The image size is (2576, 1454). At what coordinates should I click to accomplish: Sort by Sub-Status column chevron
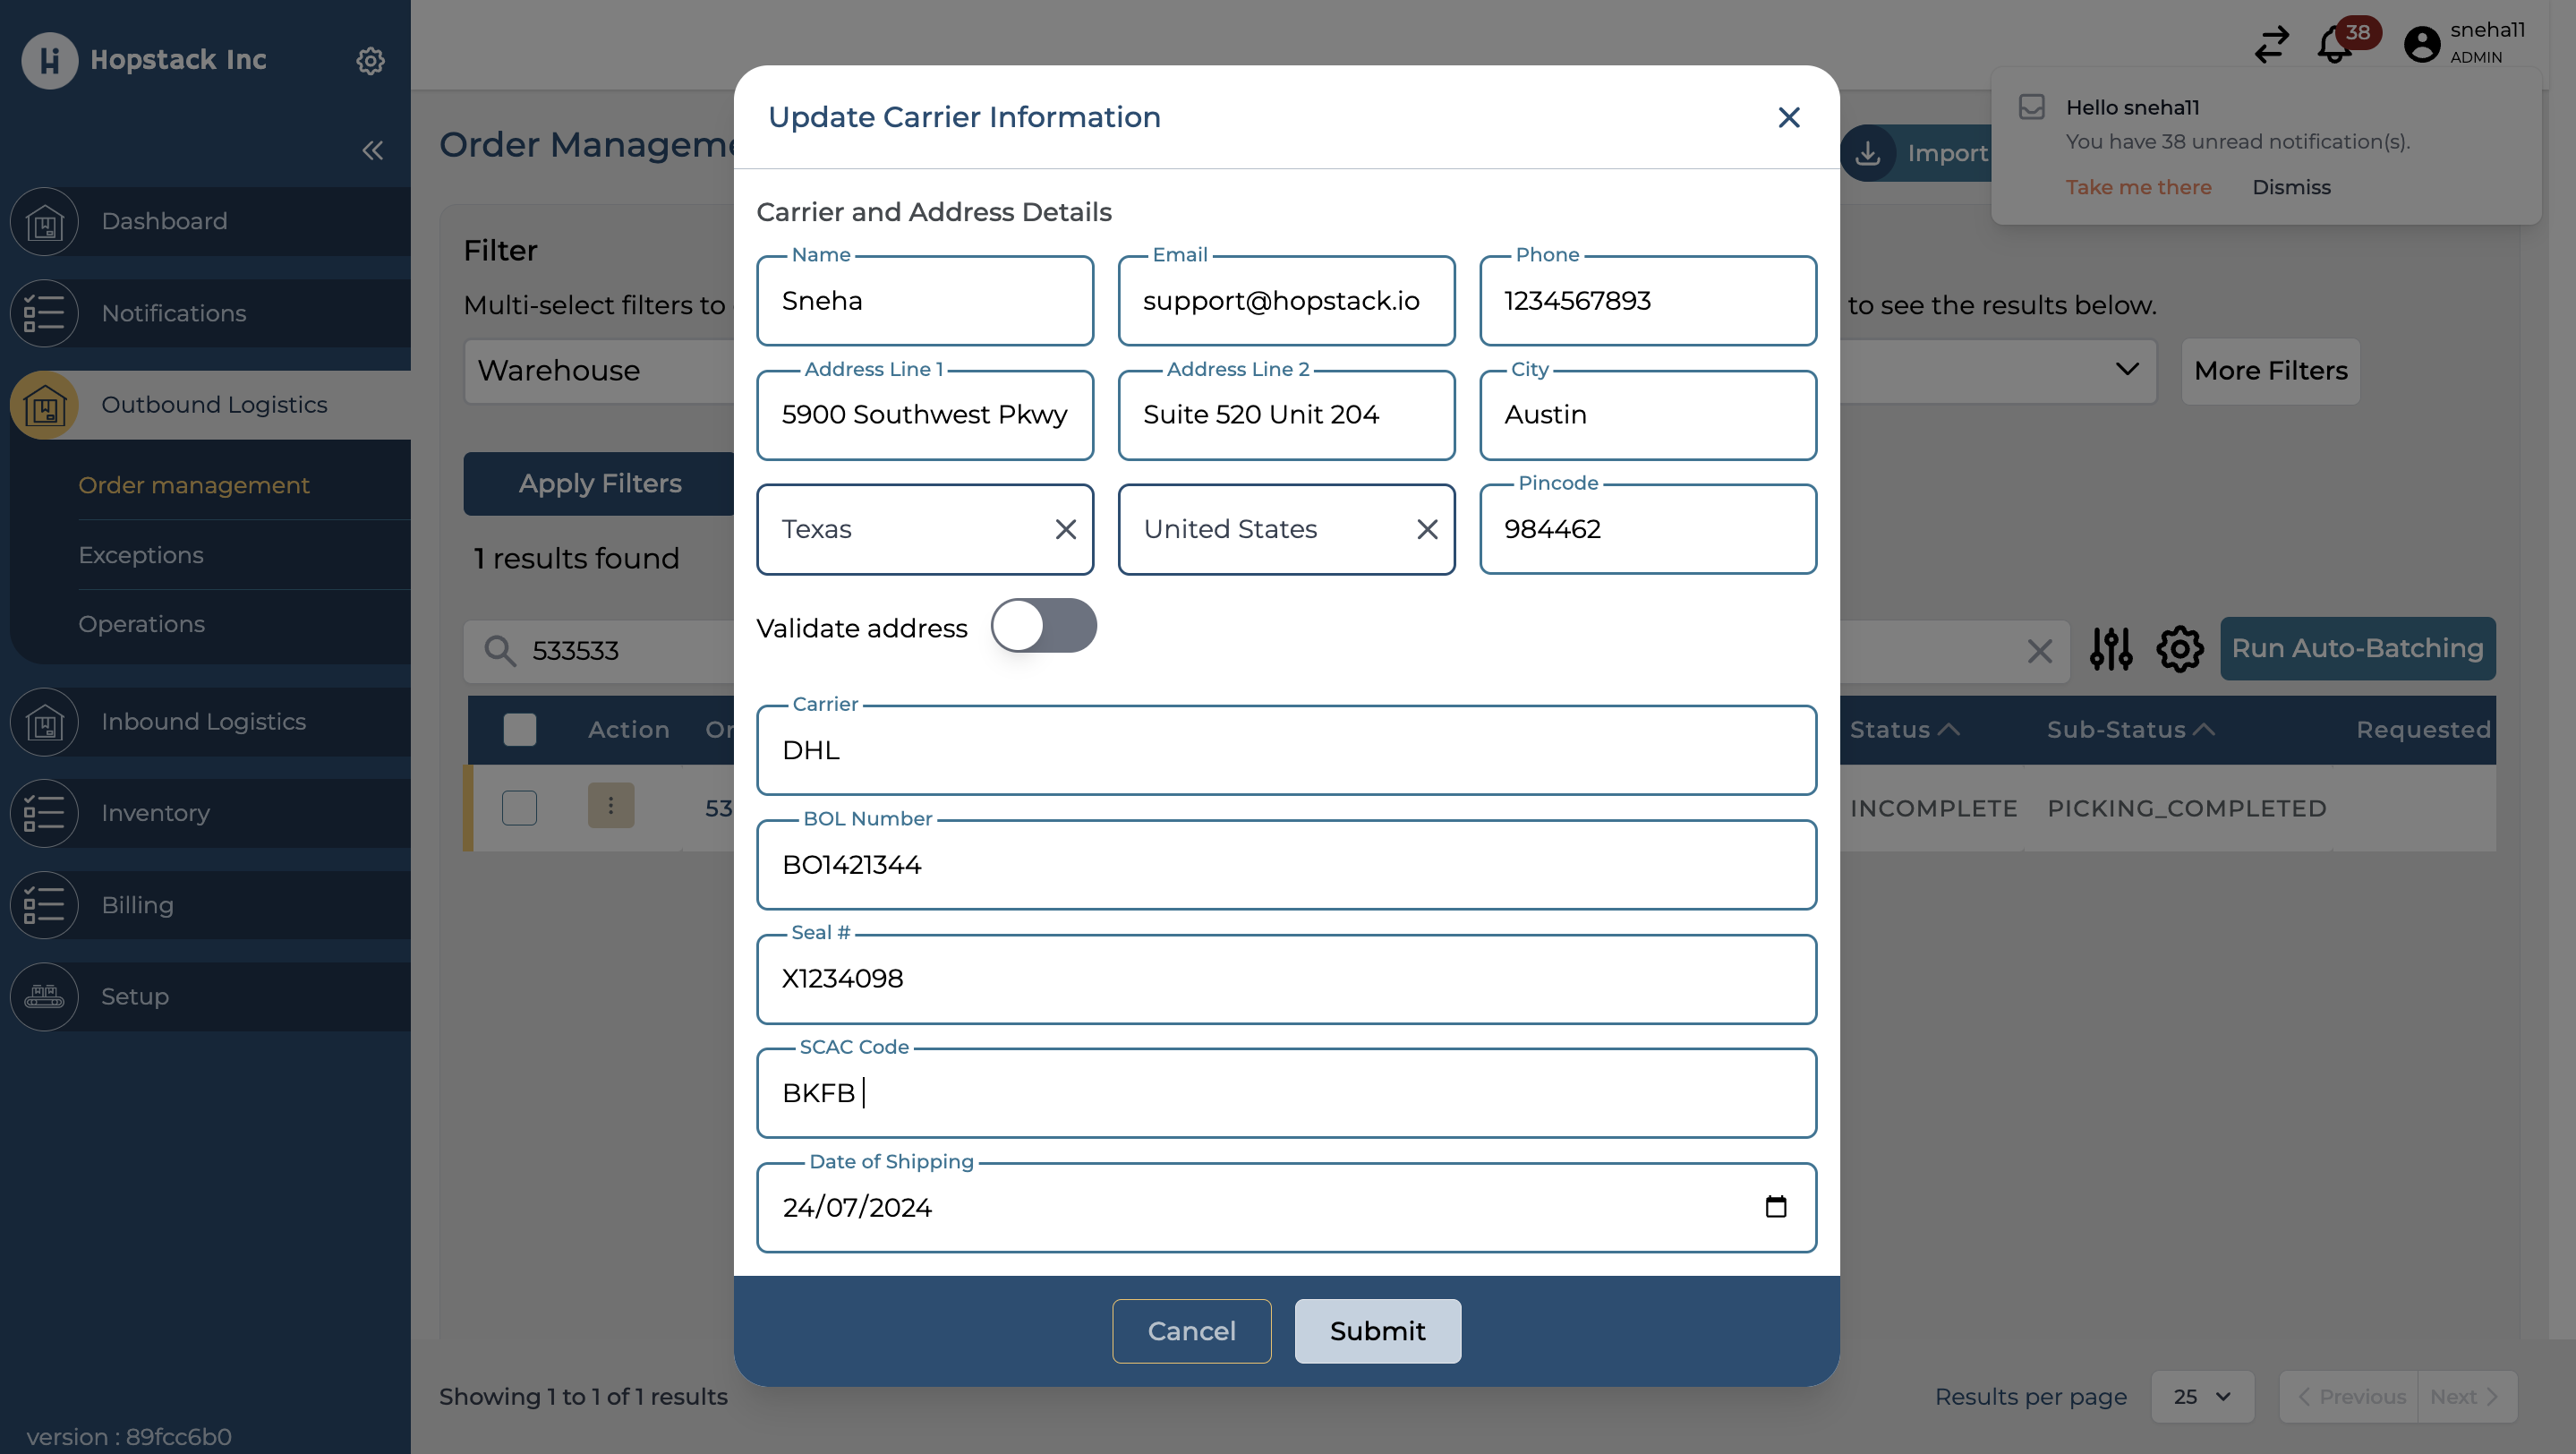(2204, 729)
